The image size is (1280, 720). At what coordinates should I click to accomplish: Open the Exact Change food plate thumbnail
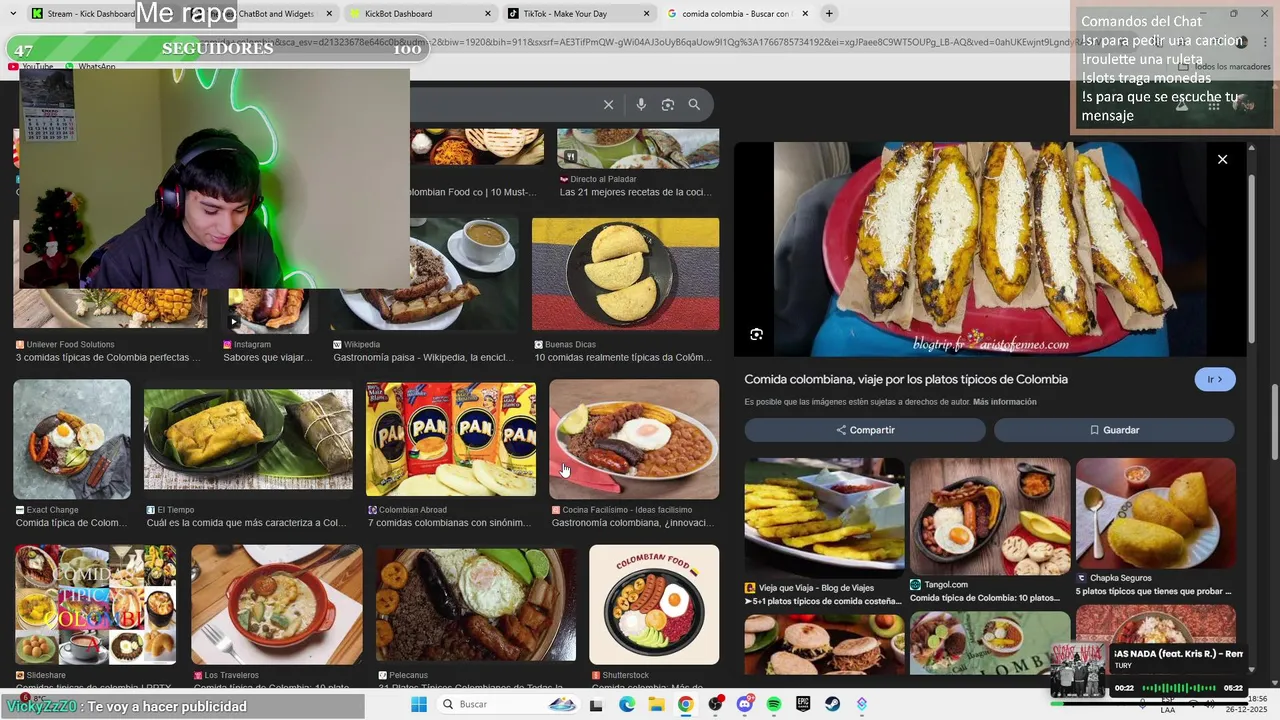(72, 439)
